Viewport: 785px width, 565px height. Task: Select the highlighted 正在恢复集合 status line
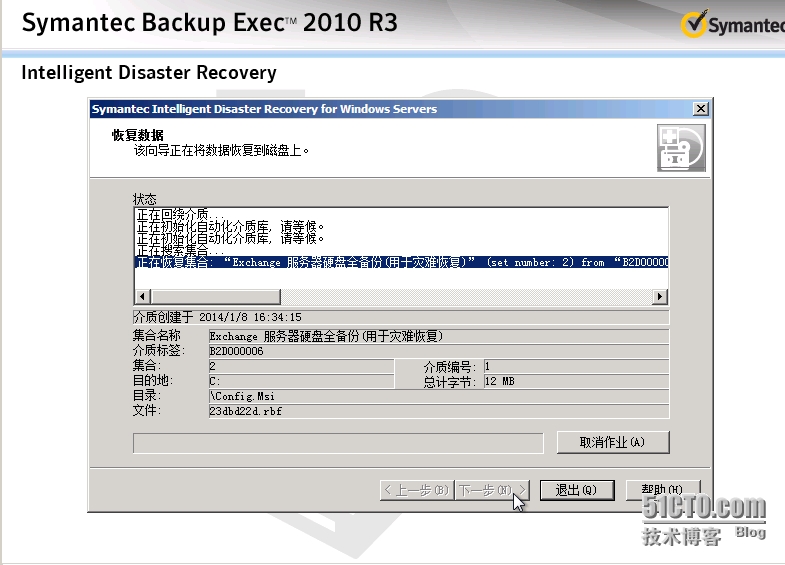point(402,262)
